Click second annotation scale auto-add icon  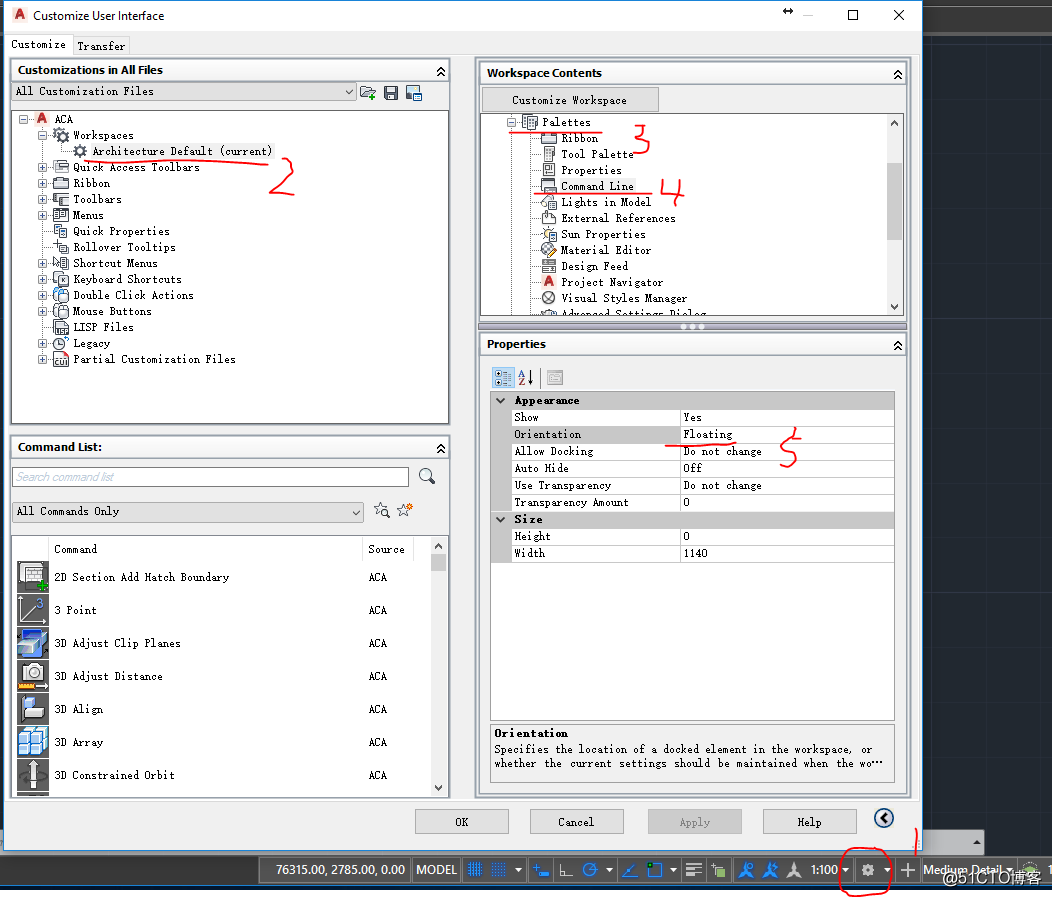tap(770, 870)
